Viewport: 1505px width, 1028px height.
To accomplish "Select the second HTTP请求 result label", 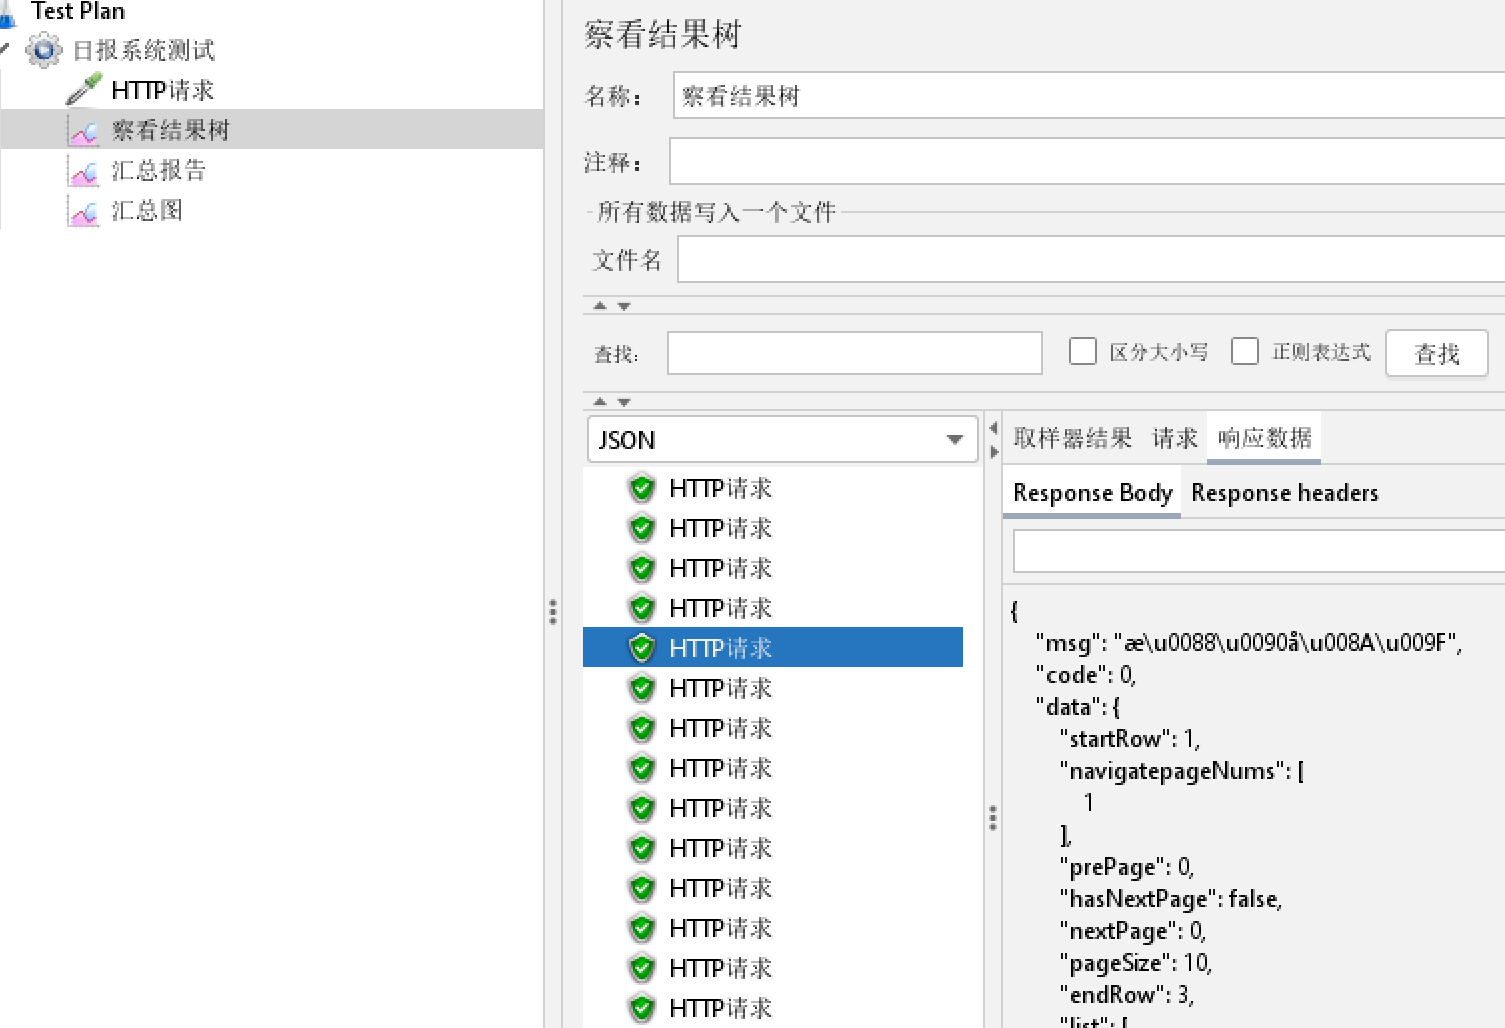I will tap(721, 528).
